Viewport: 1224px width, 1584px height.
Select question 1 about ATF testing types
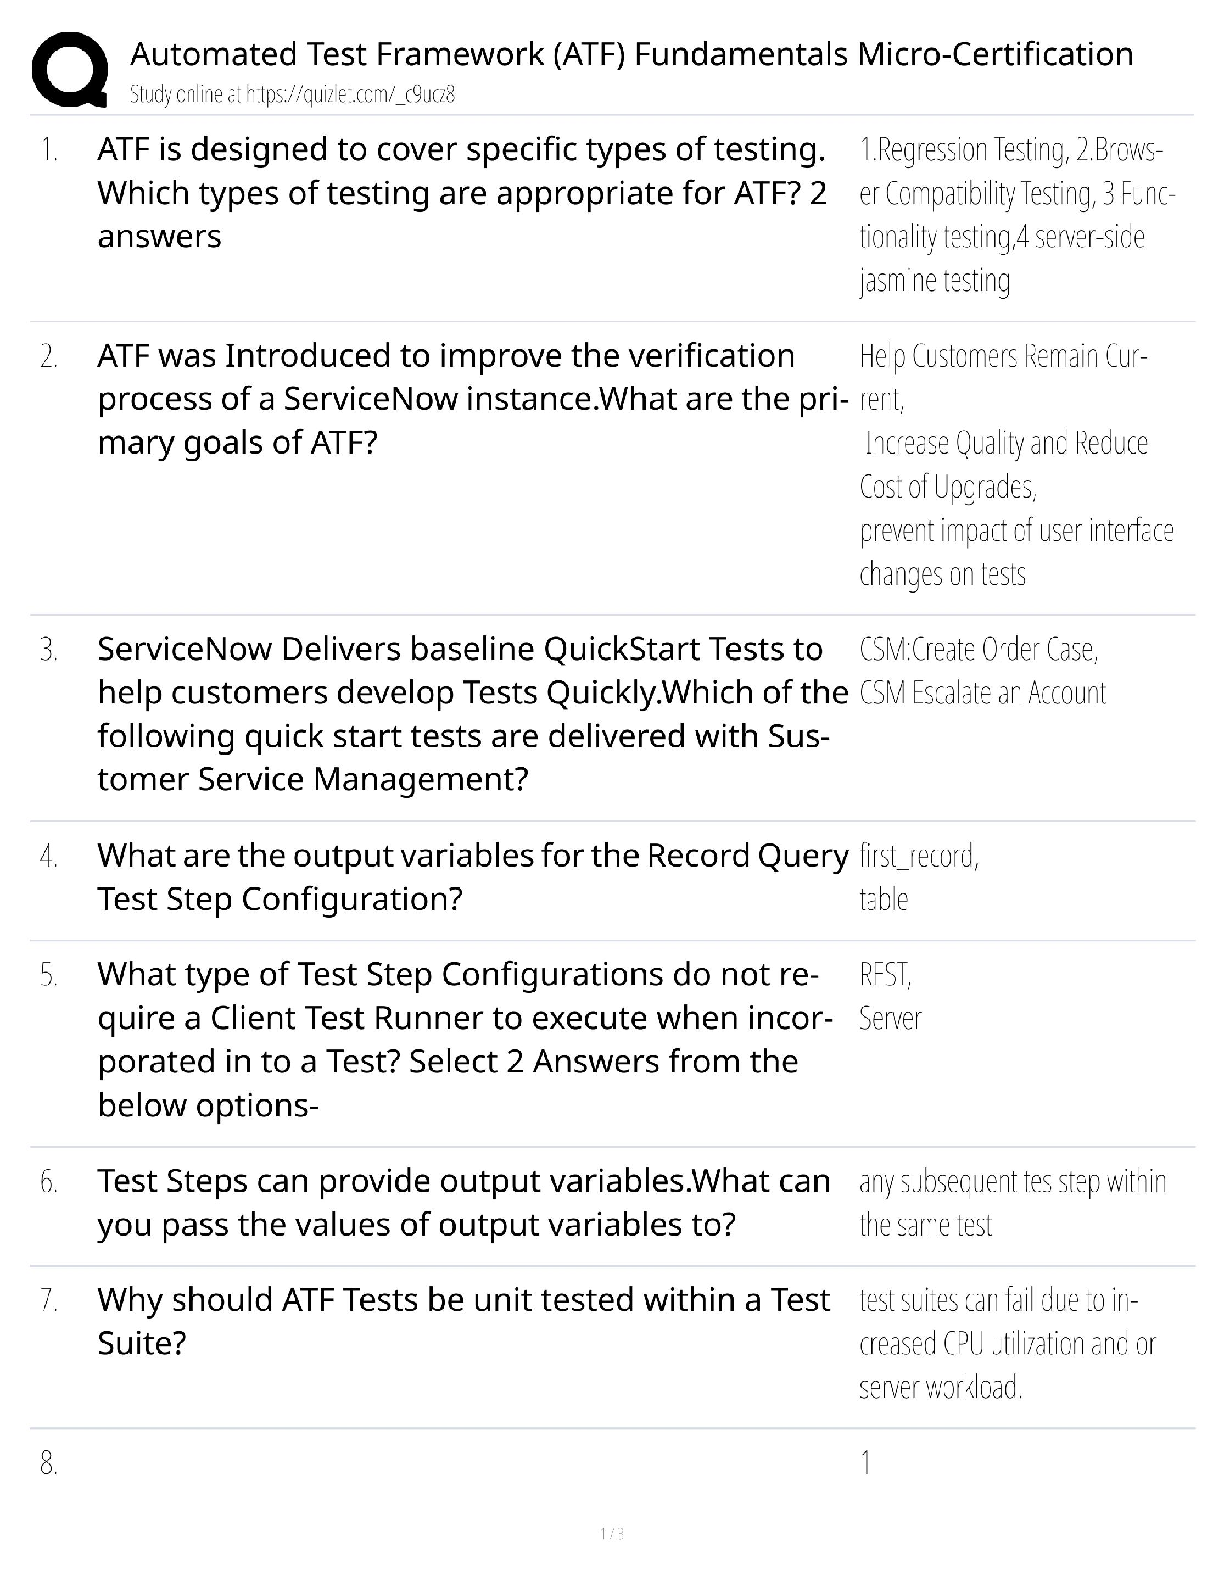pyautogui.click(x=461, y=193)
